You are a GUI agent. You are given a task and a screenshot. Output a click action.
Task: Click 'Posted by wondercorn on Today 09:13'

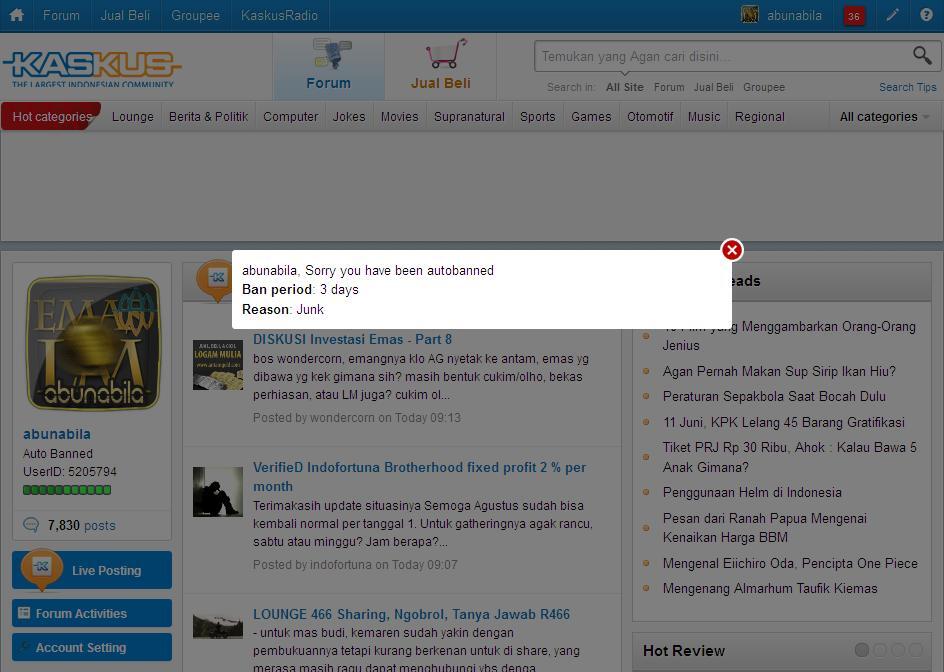pos(357,417)
